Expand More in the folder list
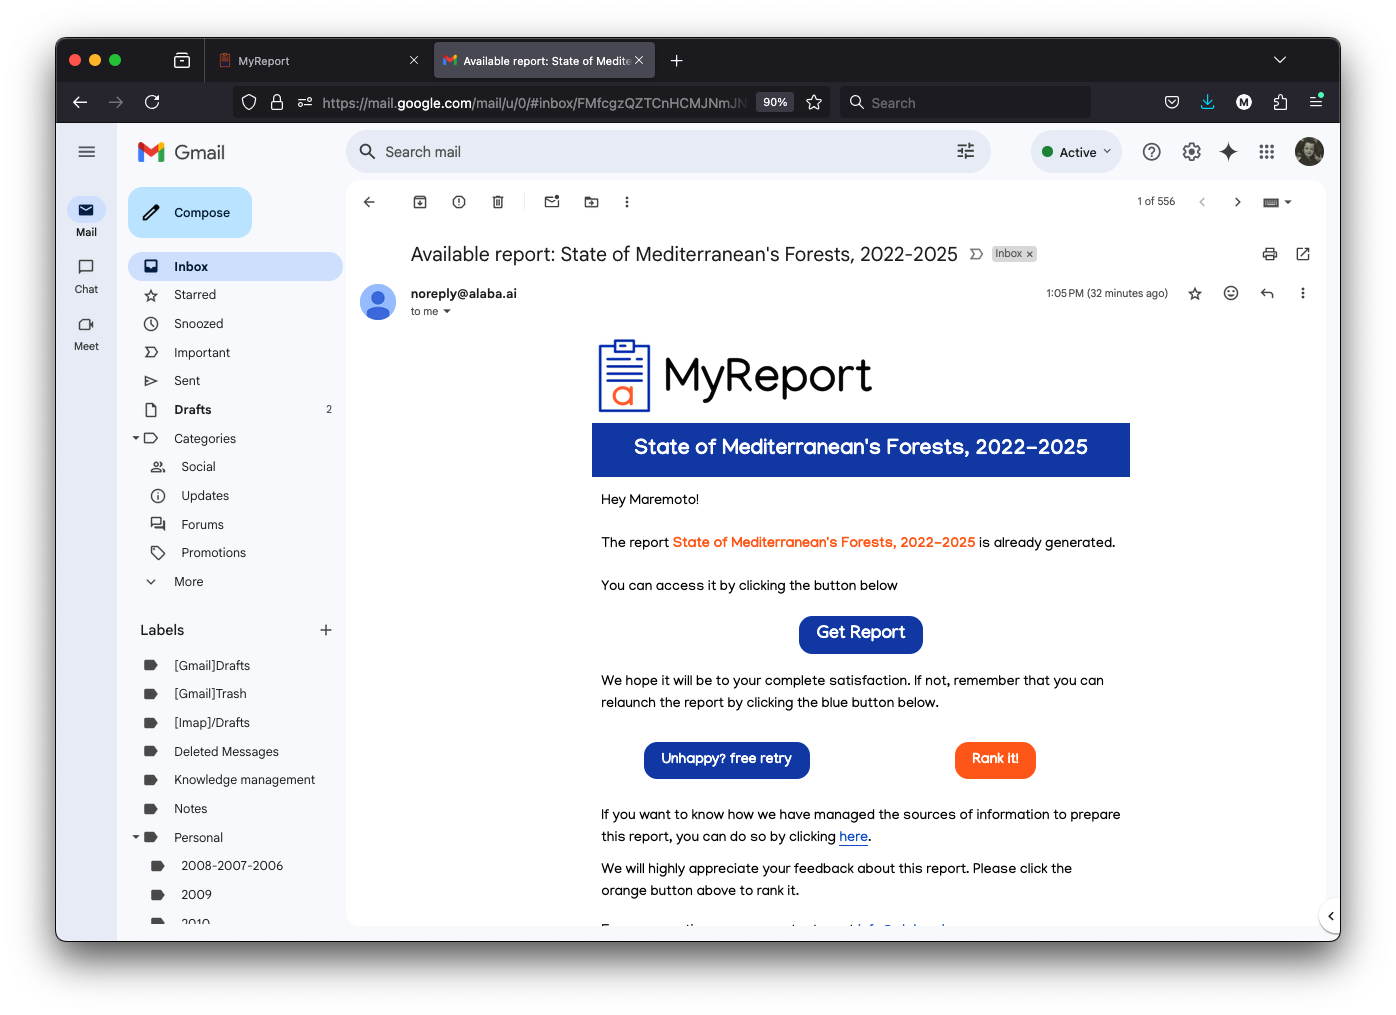Screen dimensions: 1396x1015 point(188,582)
